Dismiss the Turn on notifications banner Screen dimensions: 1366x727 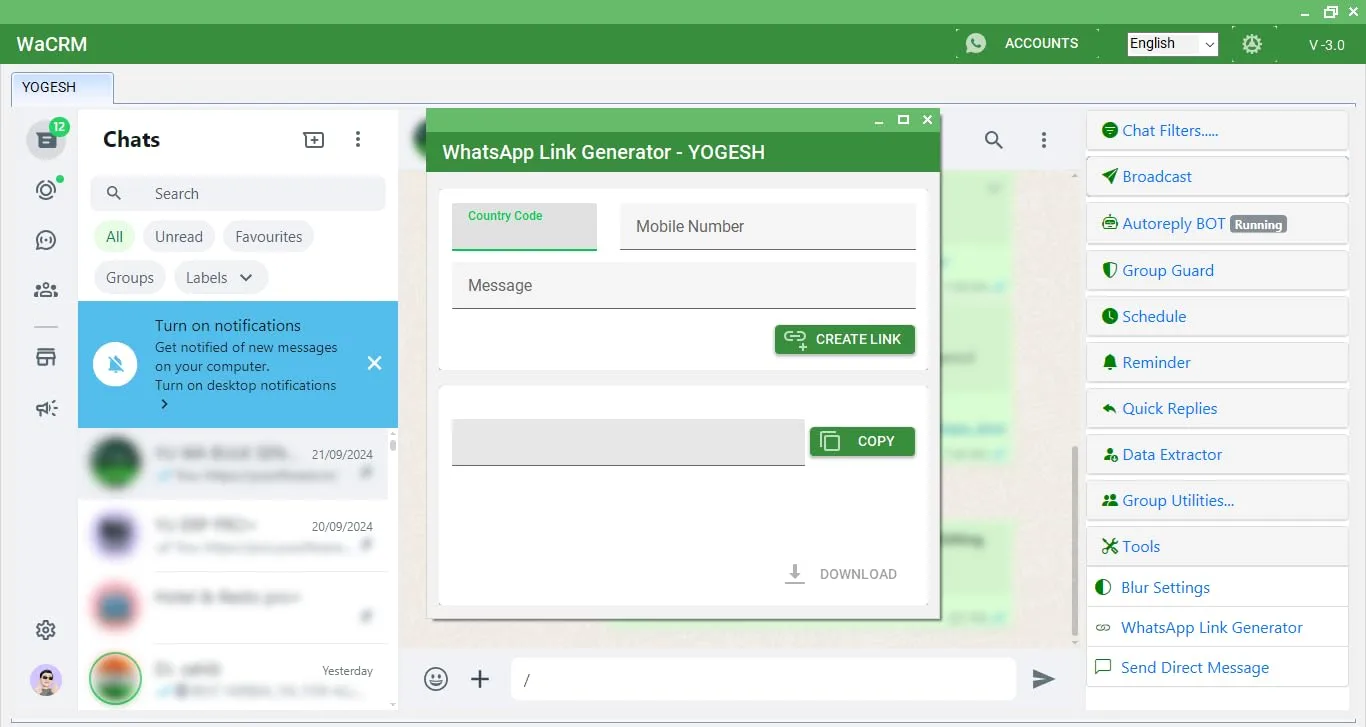pos(374,363)
